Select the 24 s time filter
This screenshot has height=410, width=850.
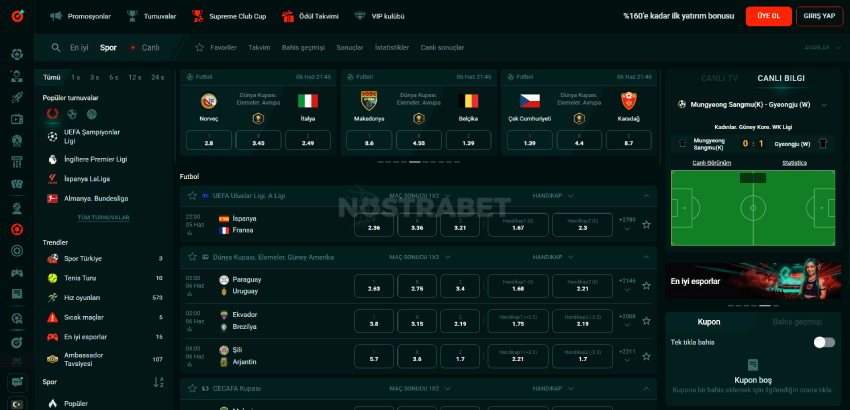pos(158,78)
